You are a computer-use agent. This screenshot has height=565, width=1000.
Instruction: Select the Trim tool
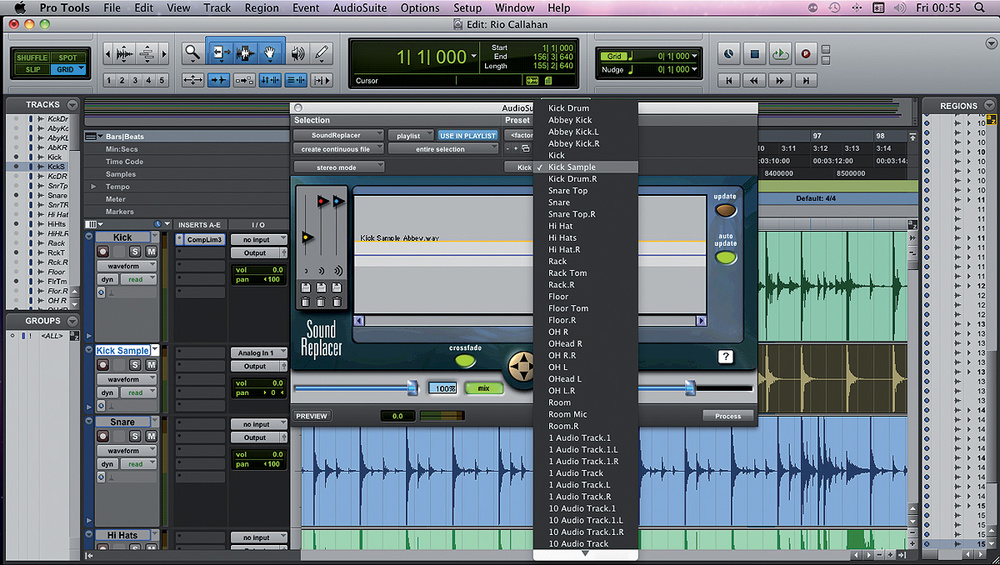(x=220, y=54)
